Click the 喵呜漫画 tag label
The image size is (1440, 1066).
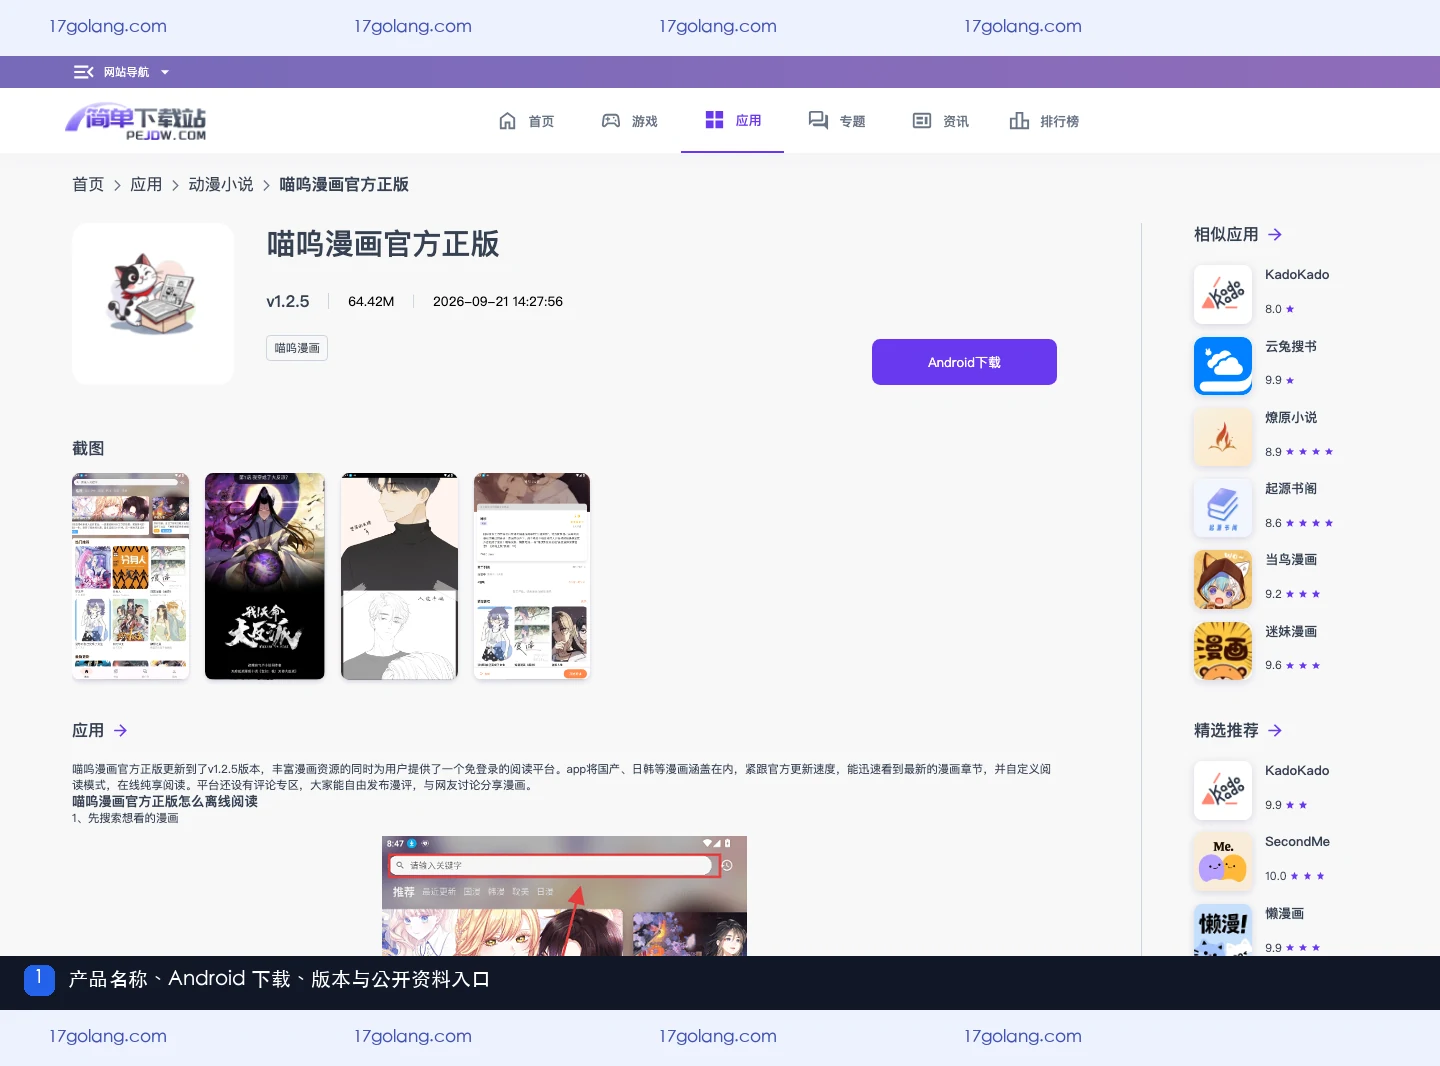click(297, 348)
